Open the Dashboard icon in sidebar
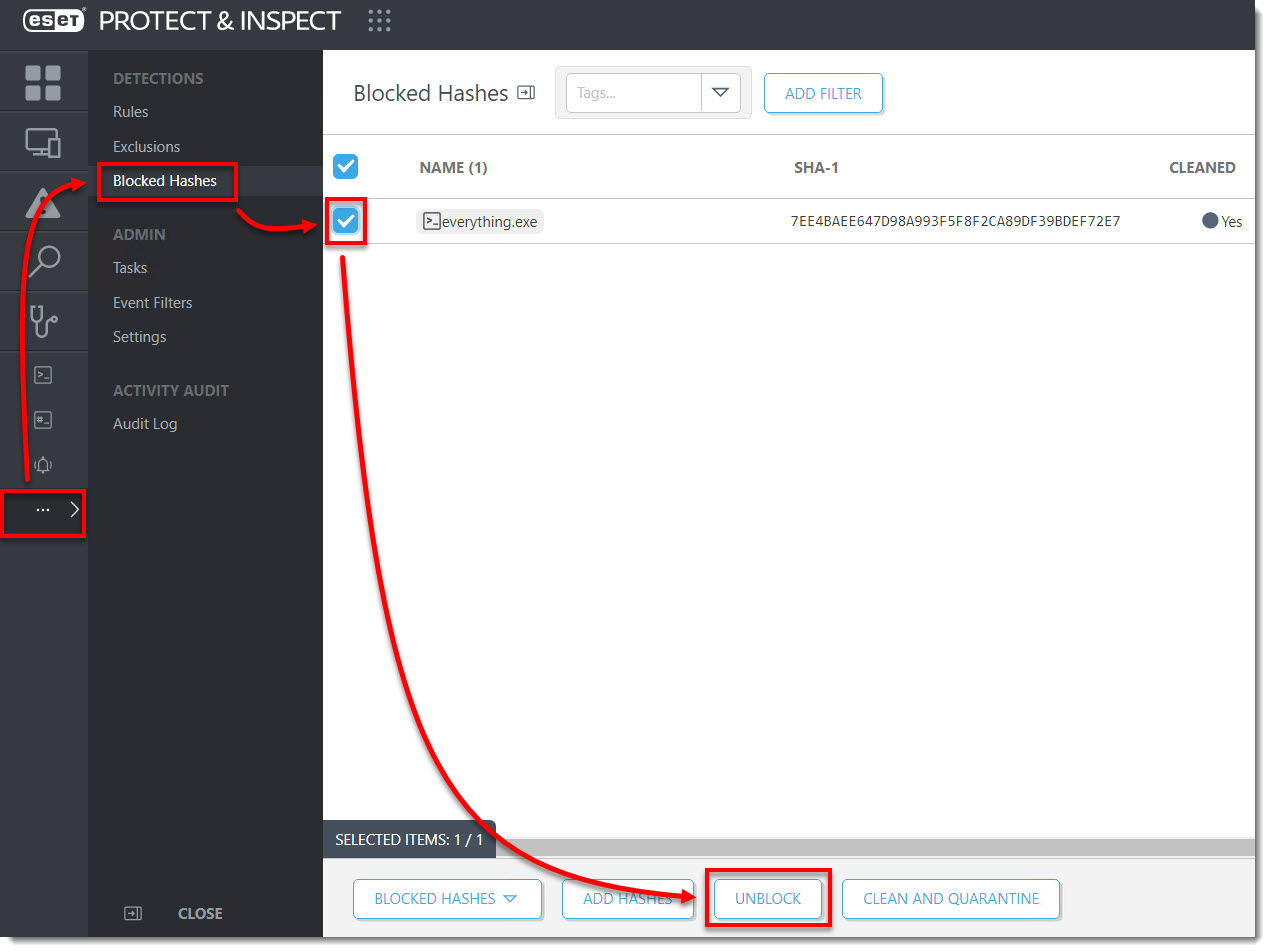This screenshot has width=1270, height=952. pos(43,83)
